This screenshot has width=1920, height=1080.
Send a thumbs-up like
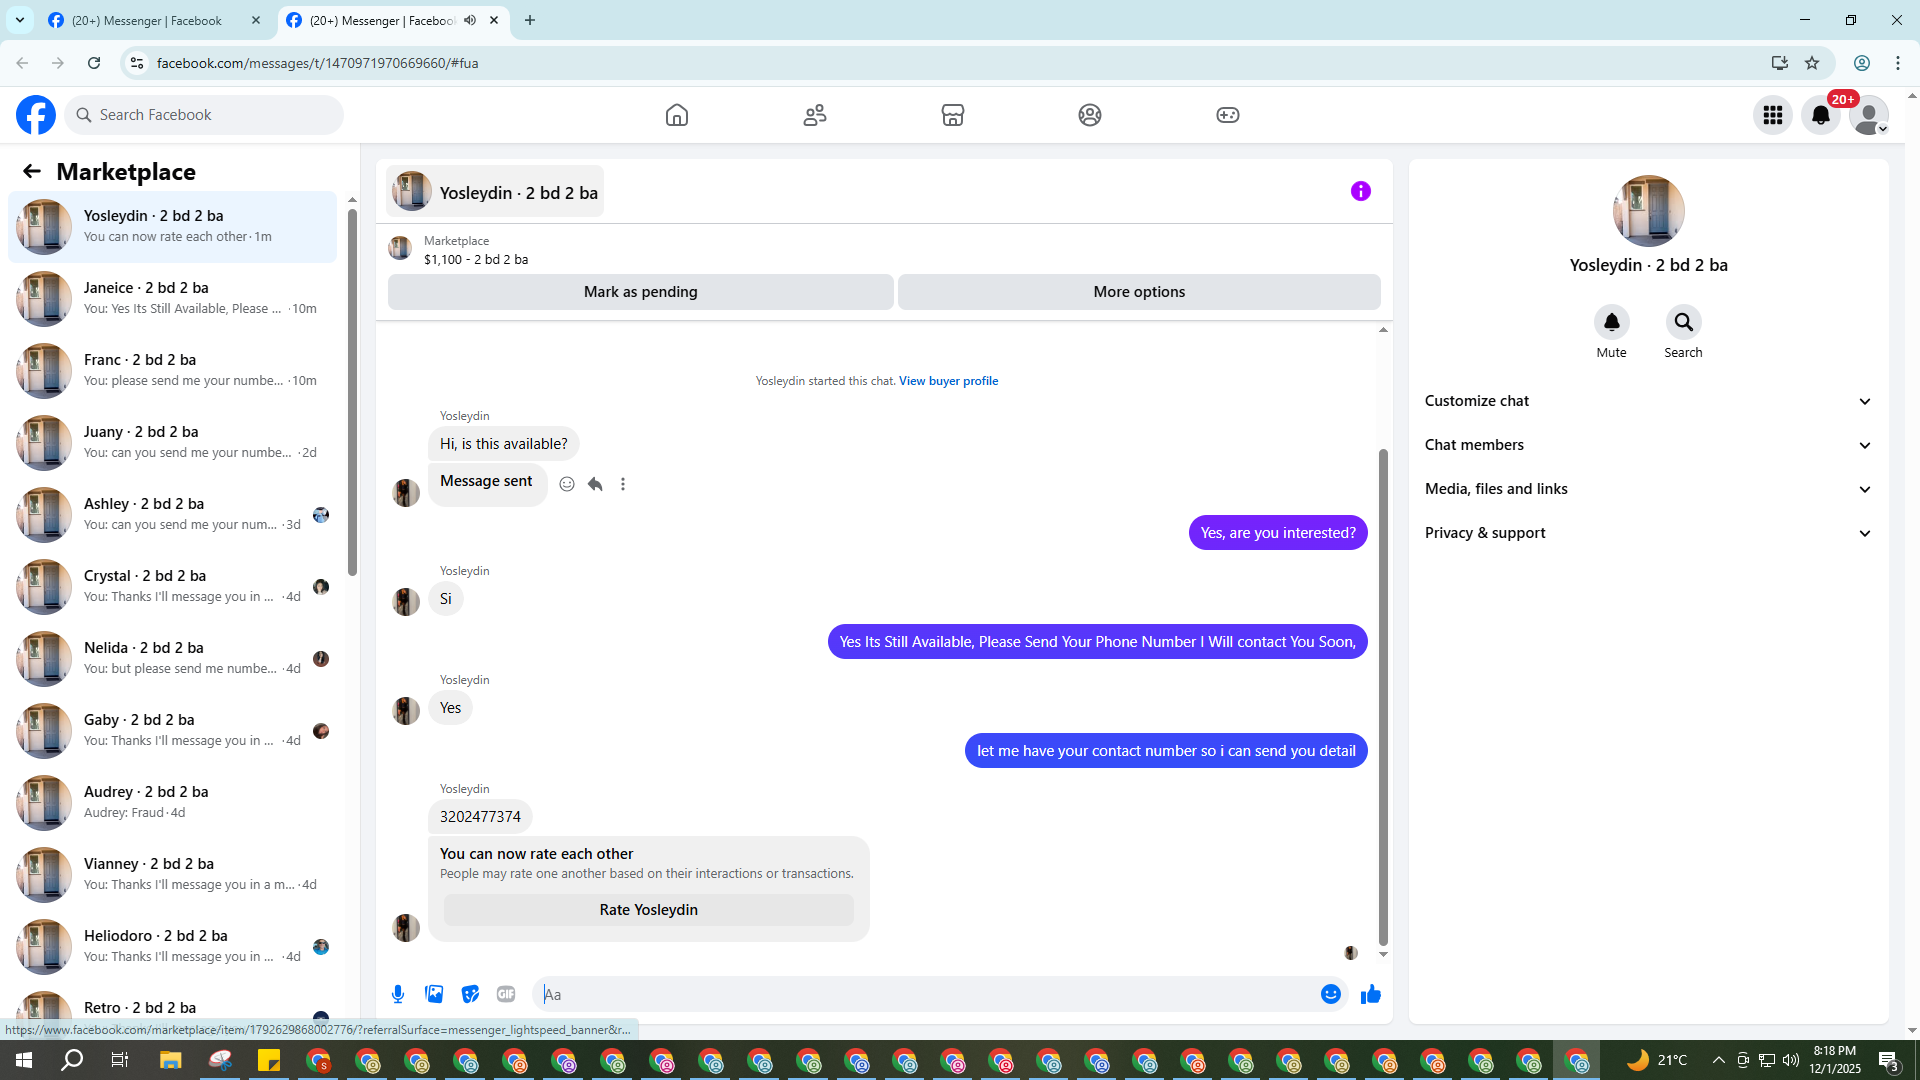pos(1371,994)
